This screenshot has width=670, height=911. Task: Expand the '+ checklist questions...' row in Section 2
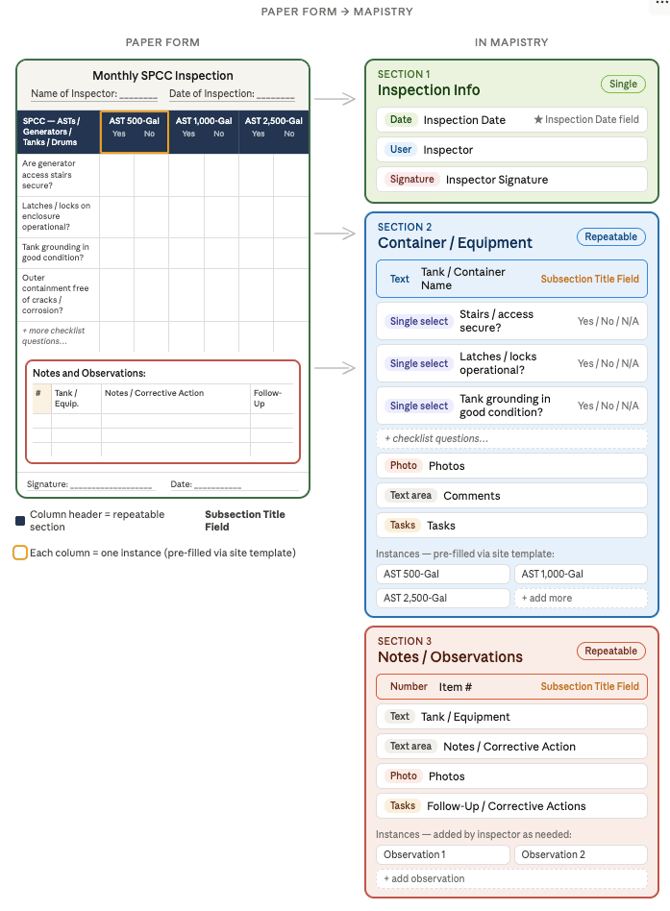(511, 438)
